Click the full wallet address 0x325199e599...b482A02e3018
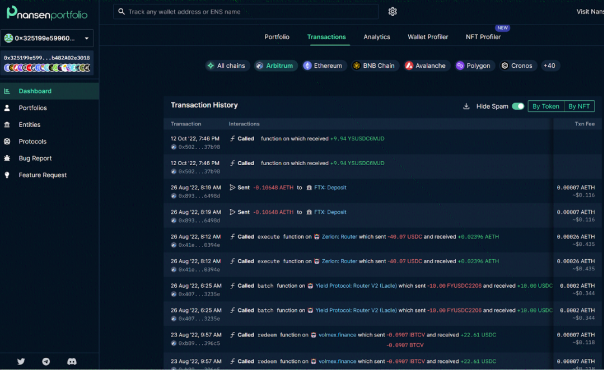Viewport: 604px width, 370px height. tap(47, 58)
